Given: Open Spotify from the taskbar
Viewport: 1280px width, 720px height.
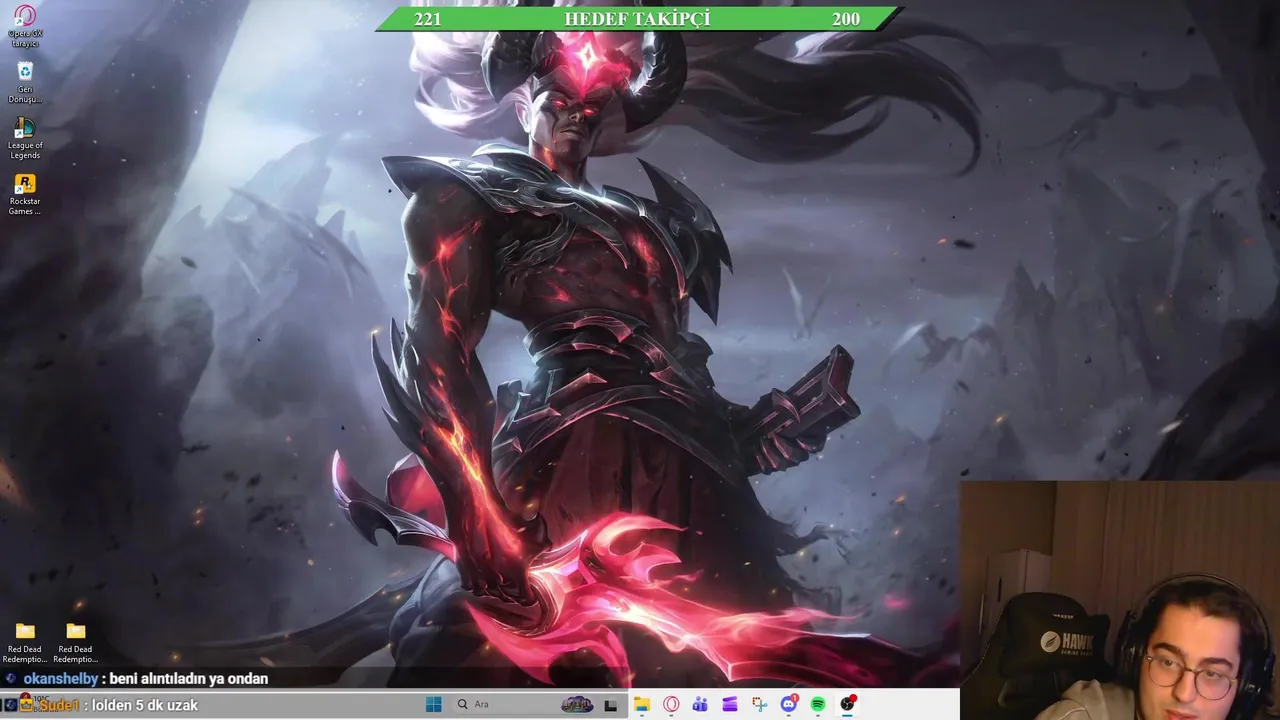Looking at the screenshot, I should [x=818, y=705].
